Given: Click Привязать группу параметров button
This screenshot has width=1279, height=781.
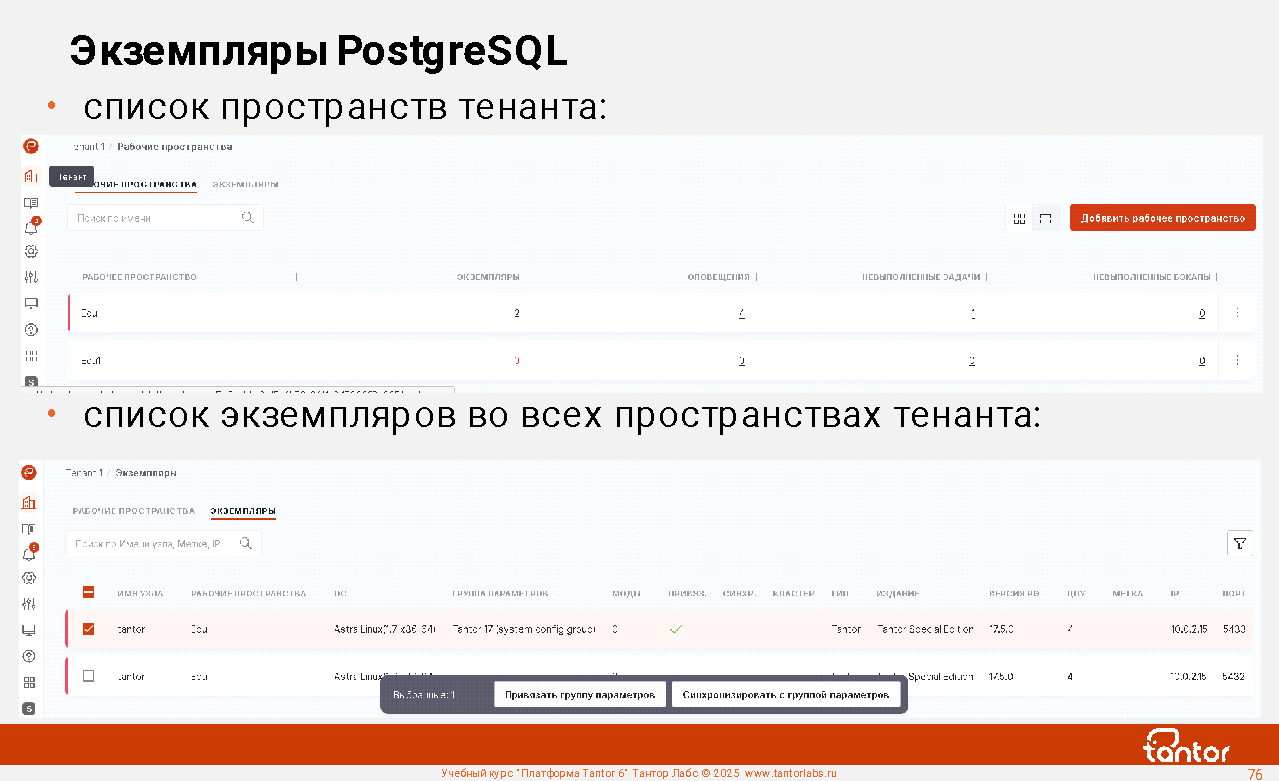Looking at the screenshot, I should [x=579, y=694].
